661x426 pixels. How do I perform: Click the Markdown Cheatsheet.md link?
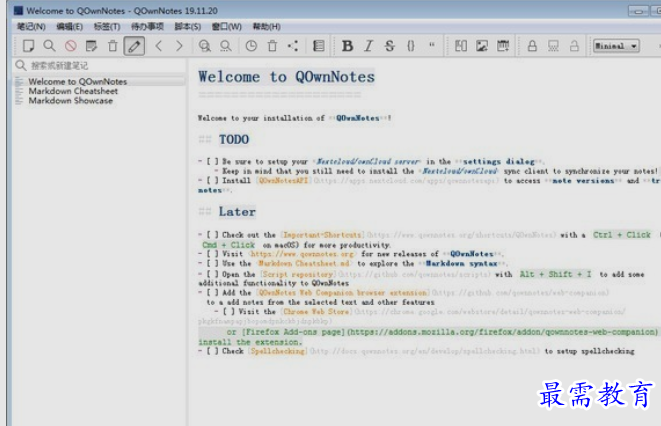(304, 264)
